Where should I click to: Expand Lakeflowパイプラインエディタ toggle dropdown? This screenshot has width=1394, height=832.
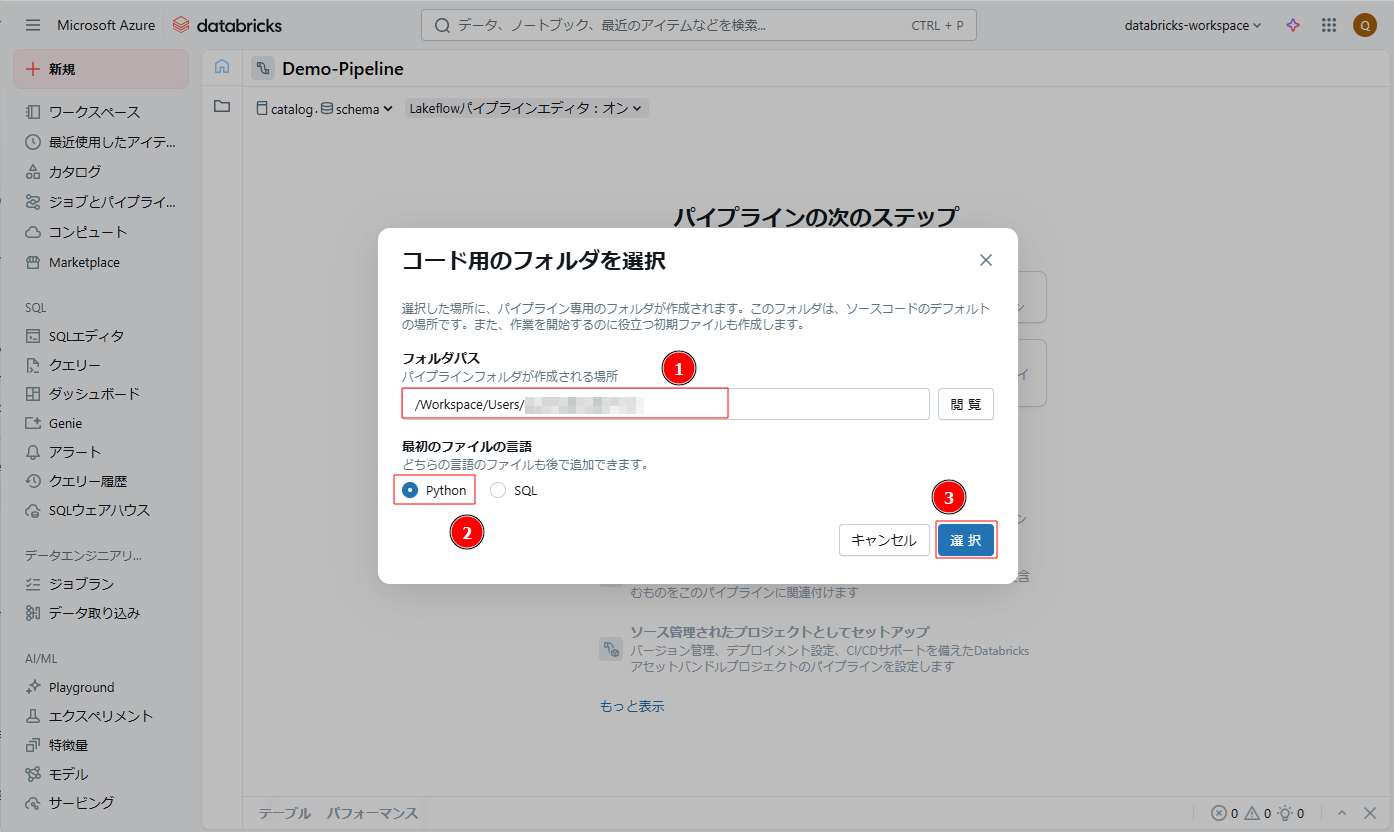pos(526,108)
